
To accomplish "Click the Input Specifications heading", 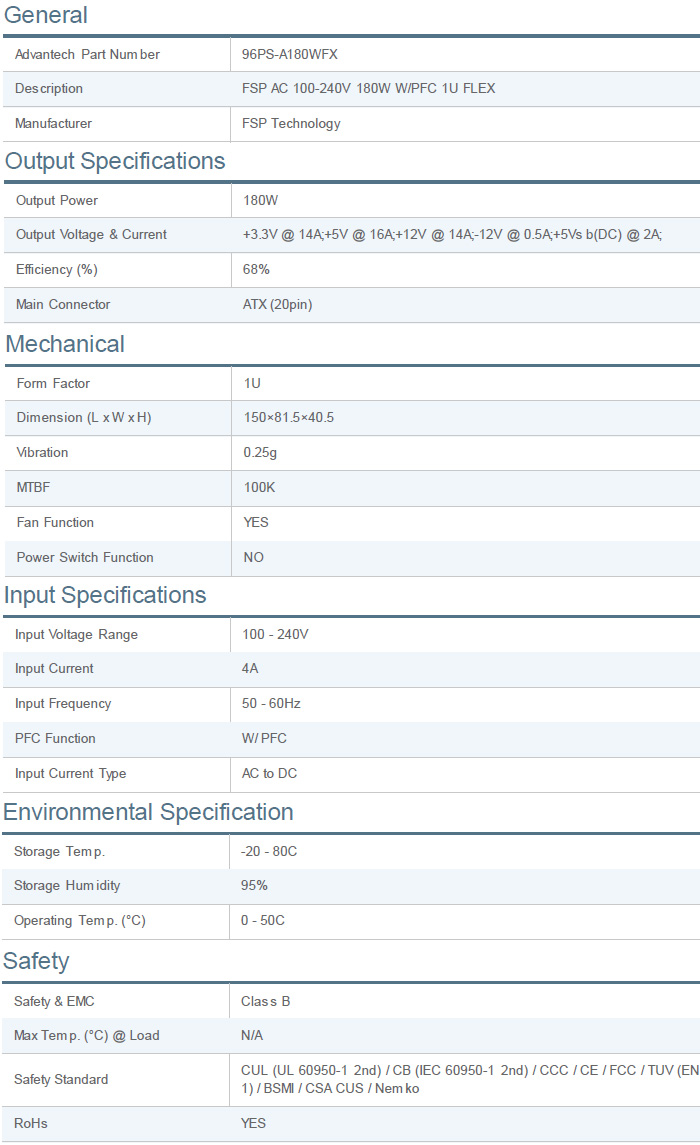I will click(x=105, y=595).
